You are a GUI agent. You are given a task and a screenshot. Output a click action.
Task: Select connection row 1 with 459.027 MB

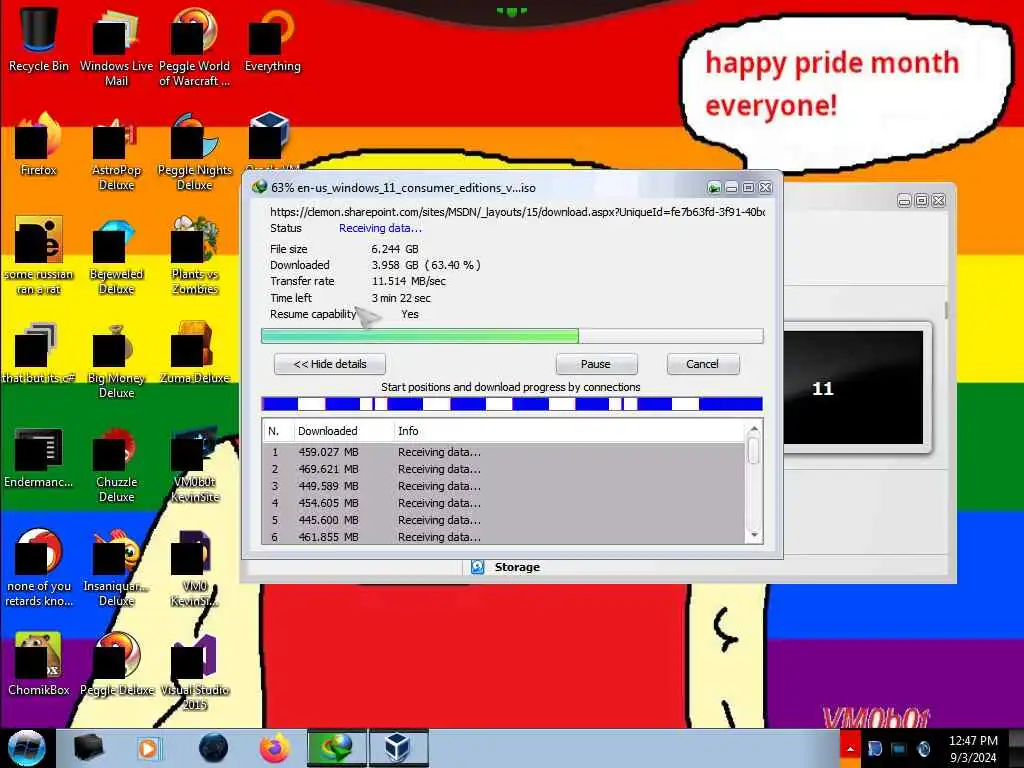click(x=504, y=452)
